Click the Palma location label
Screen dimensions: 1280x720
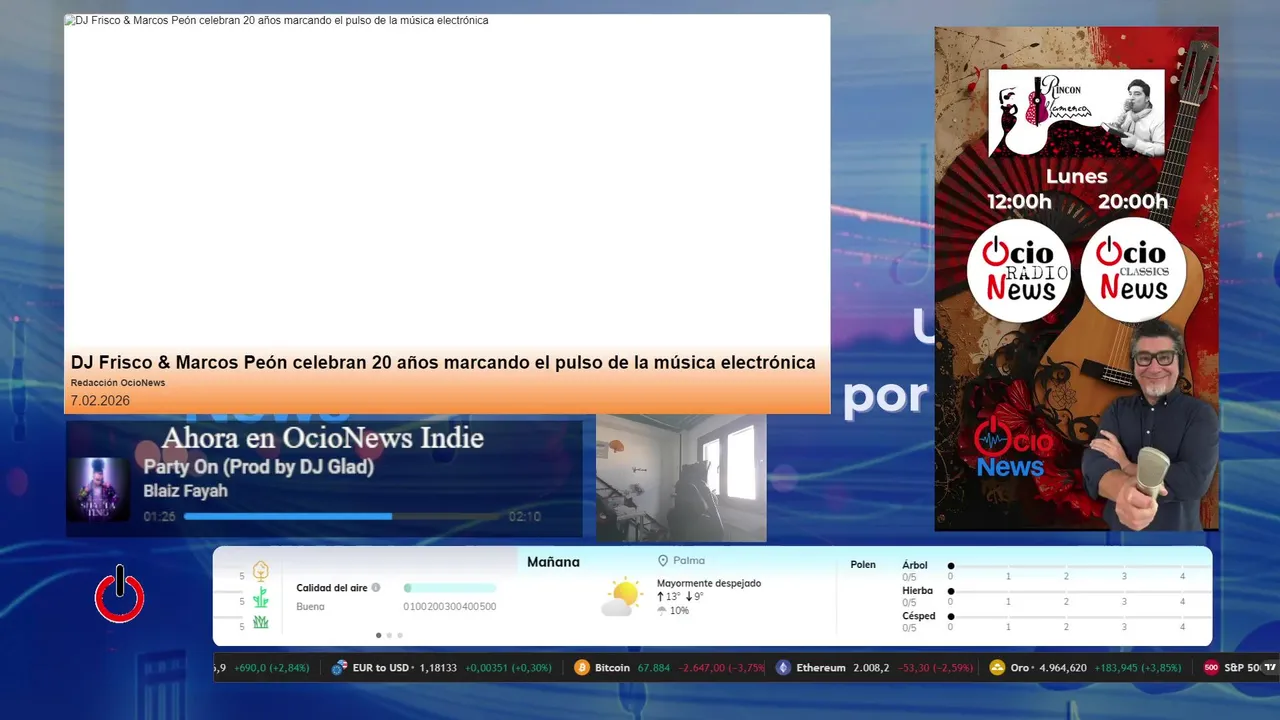click(689, 561)
